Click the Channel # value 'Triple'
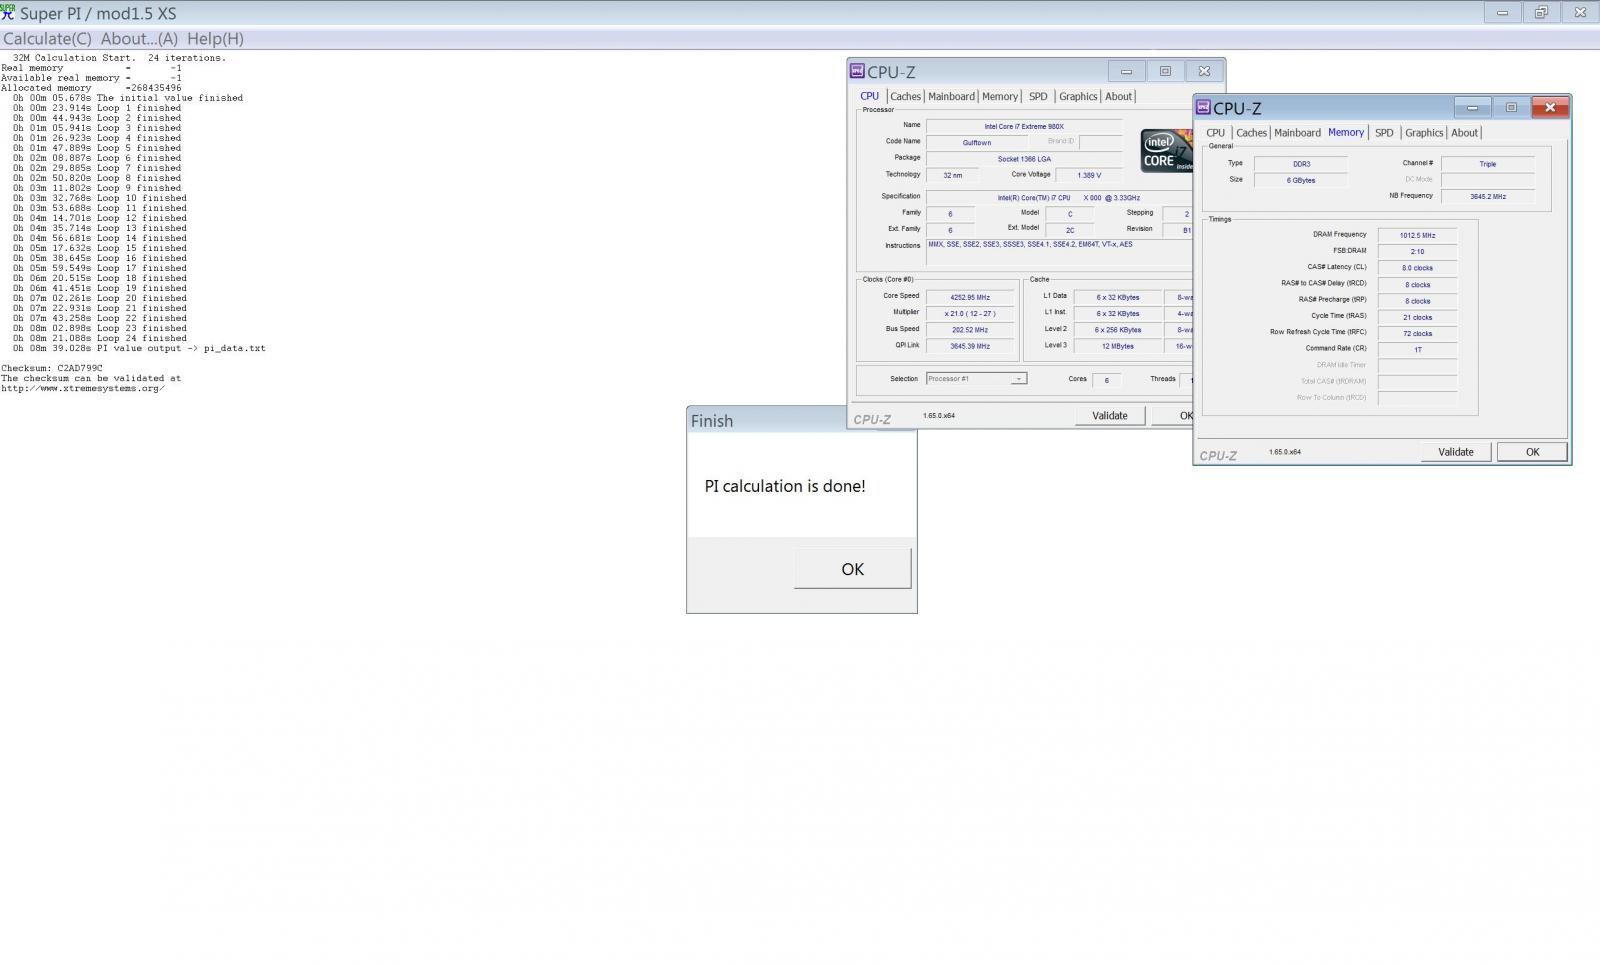Screen dimensions: 1600x965 [1487, 164]
